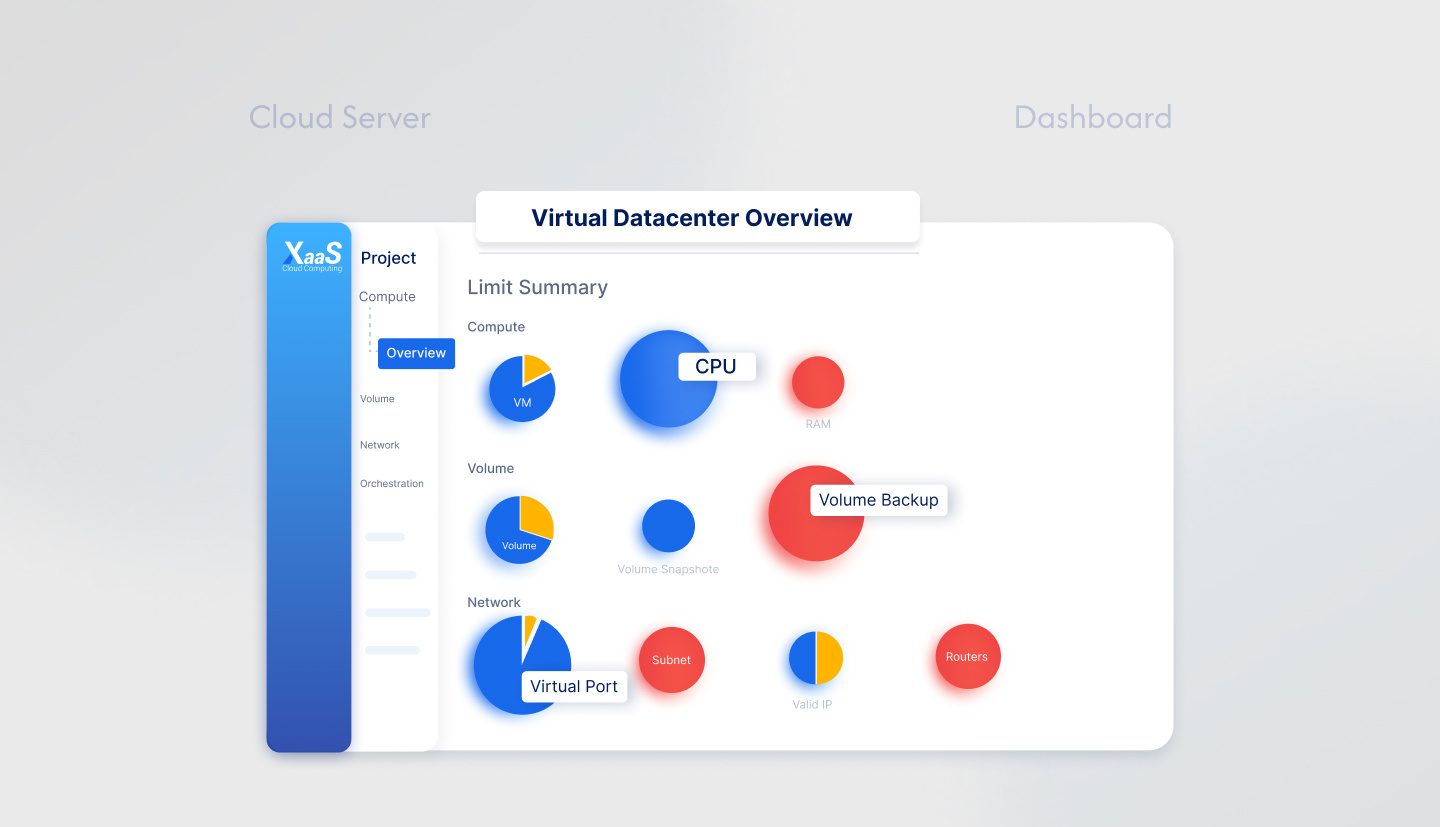The height and width of the screenshot is (827, 1440).
Task: Select Network from the sidebar
Action: click(380, 445)
